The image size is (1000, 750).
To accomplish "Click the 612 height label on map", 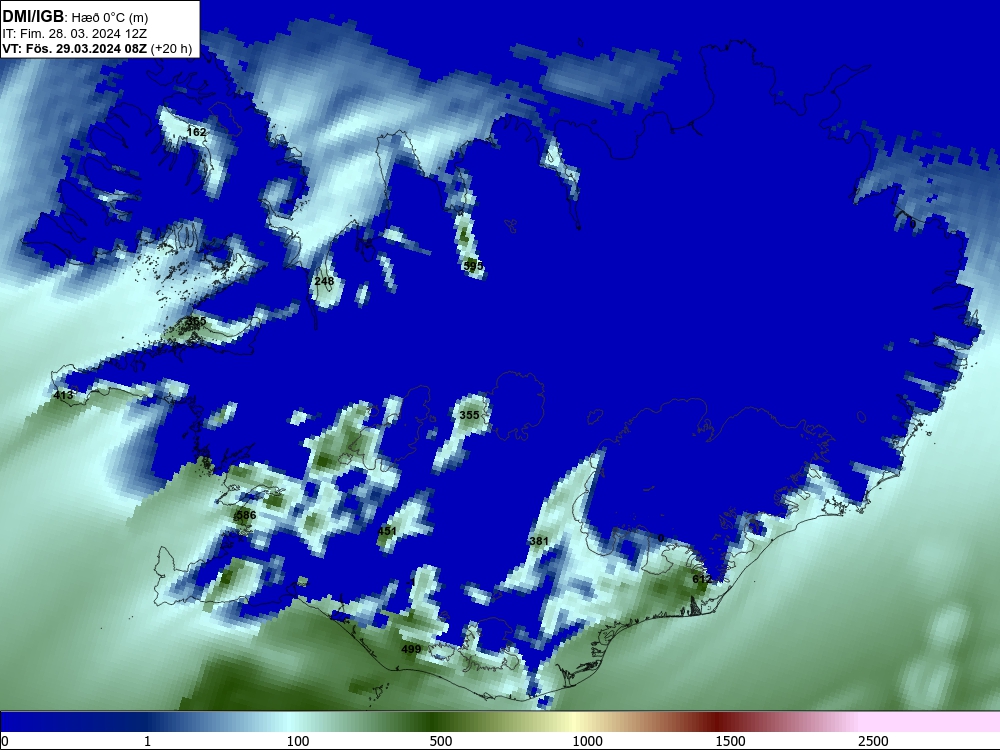I will pyautogui.click(x=702, y=579).
